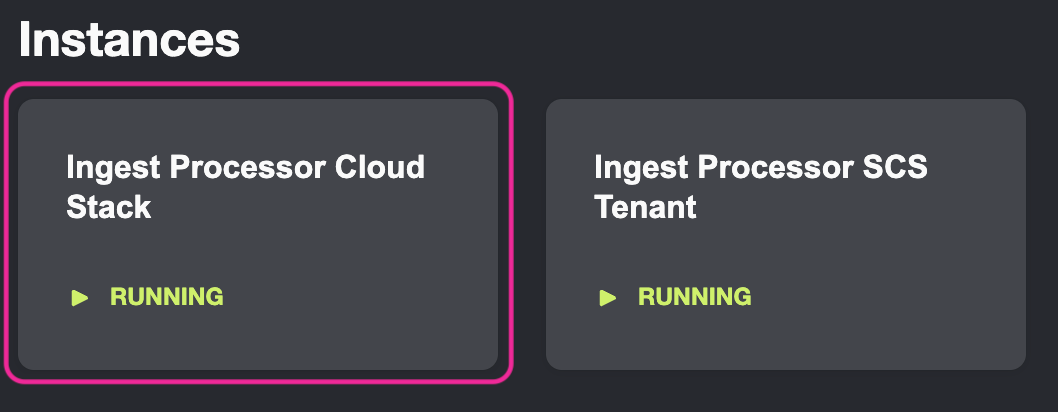Open the Ingest Processor SCS Tenant instance
Image resolution: width=1058 pixels, height=412 pixels.
786,234
